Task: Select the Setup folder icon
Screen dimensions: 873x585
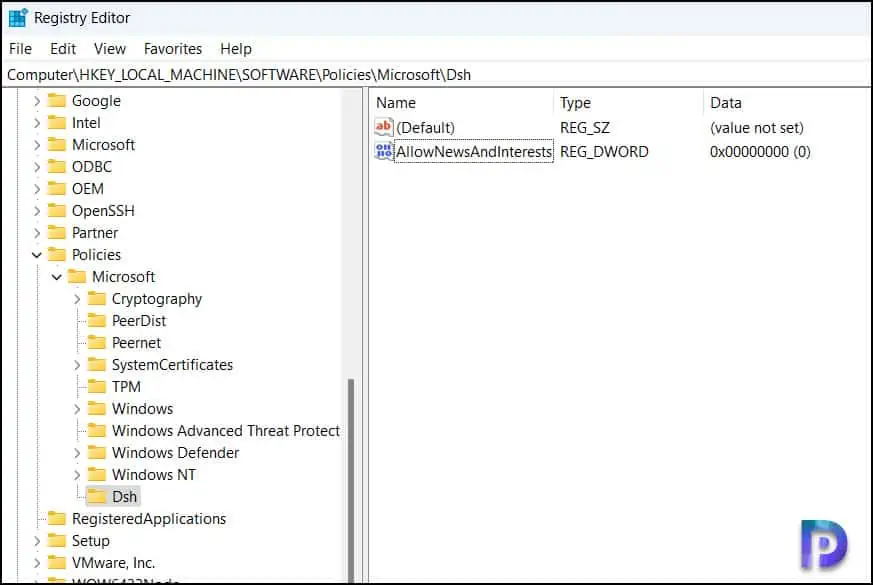Action: (57, 540)
